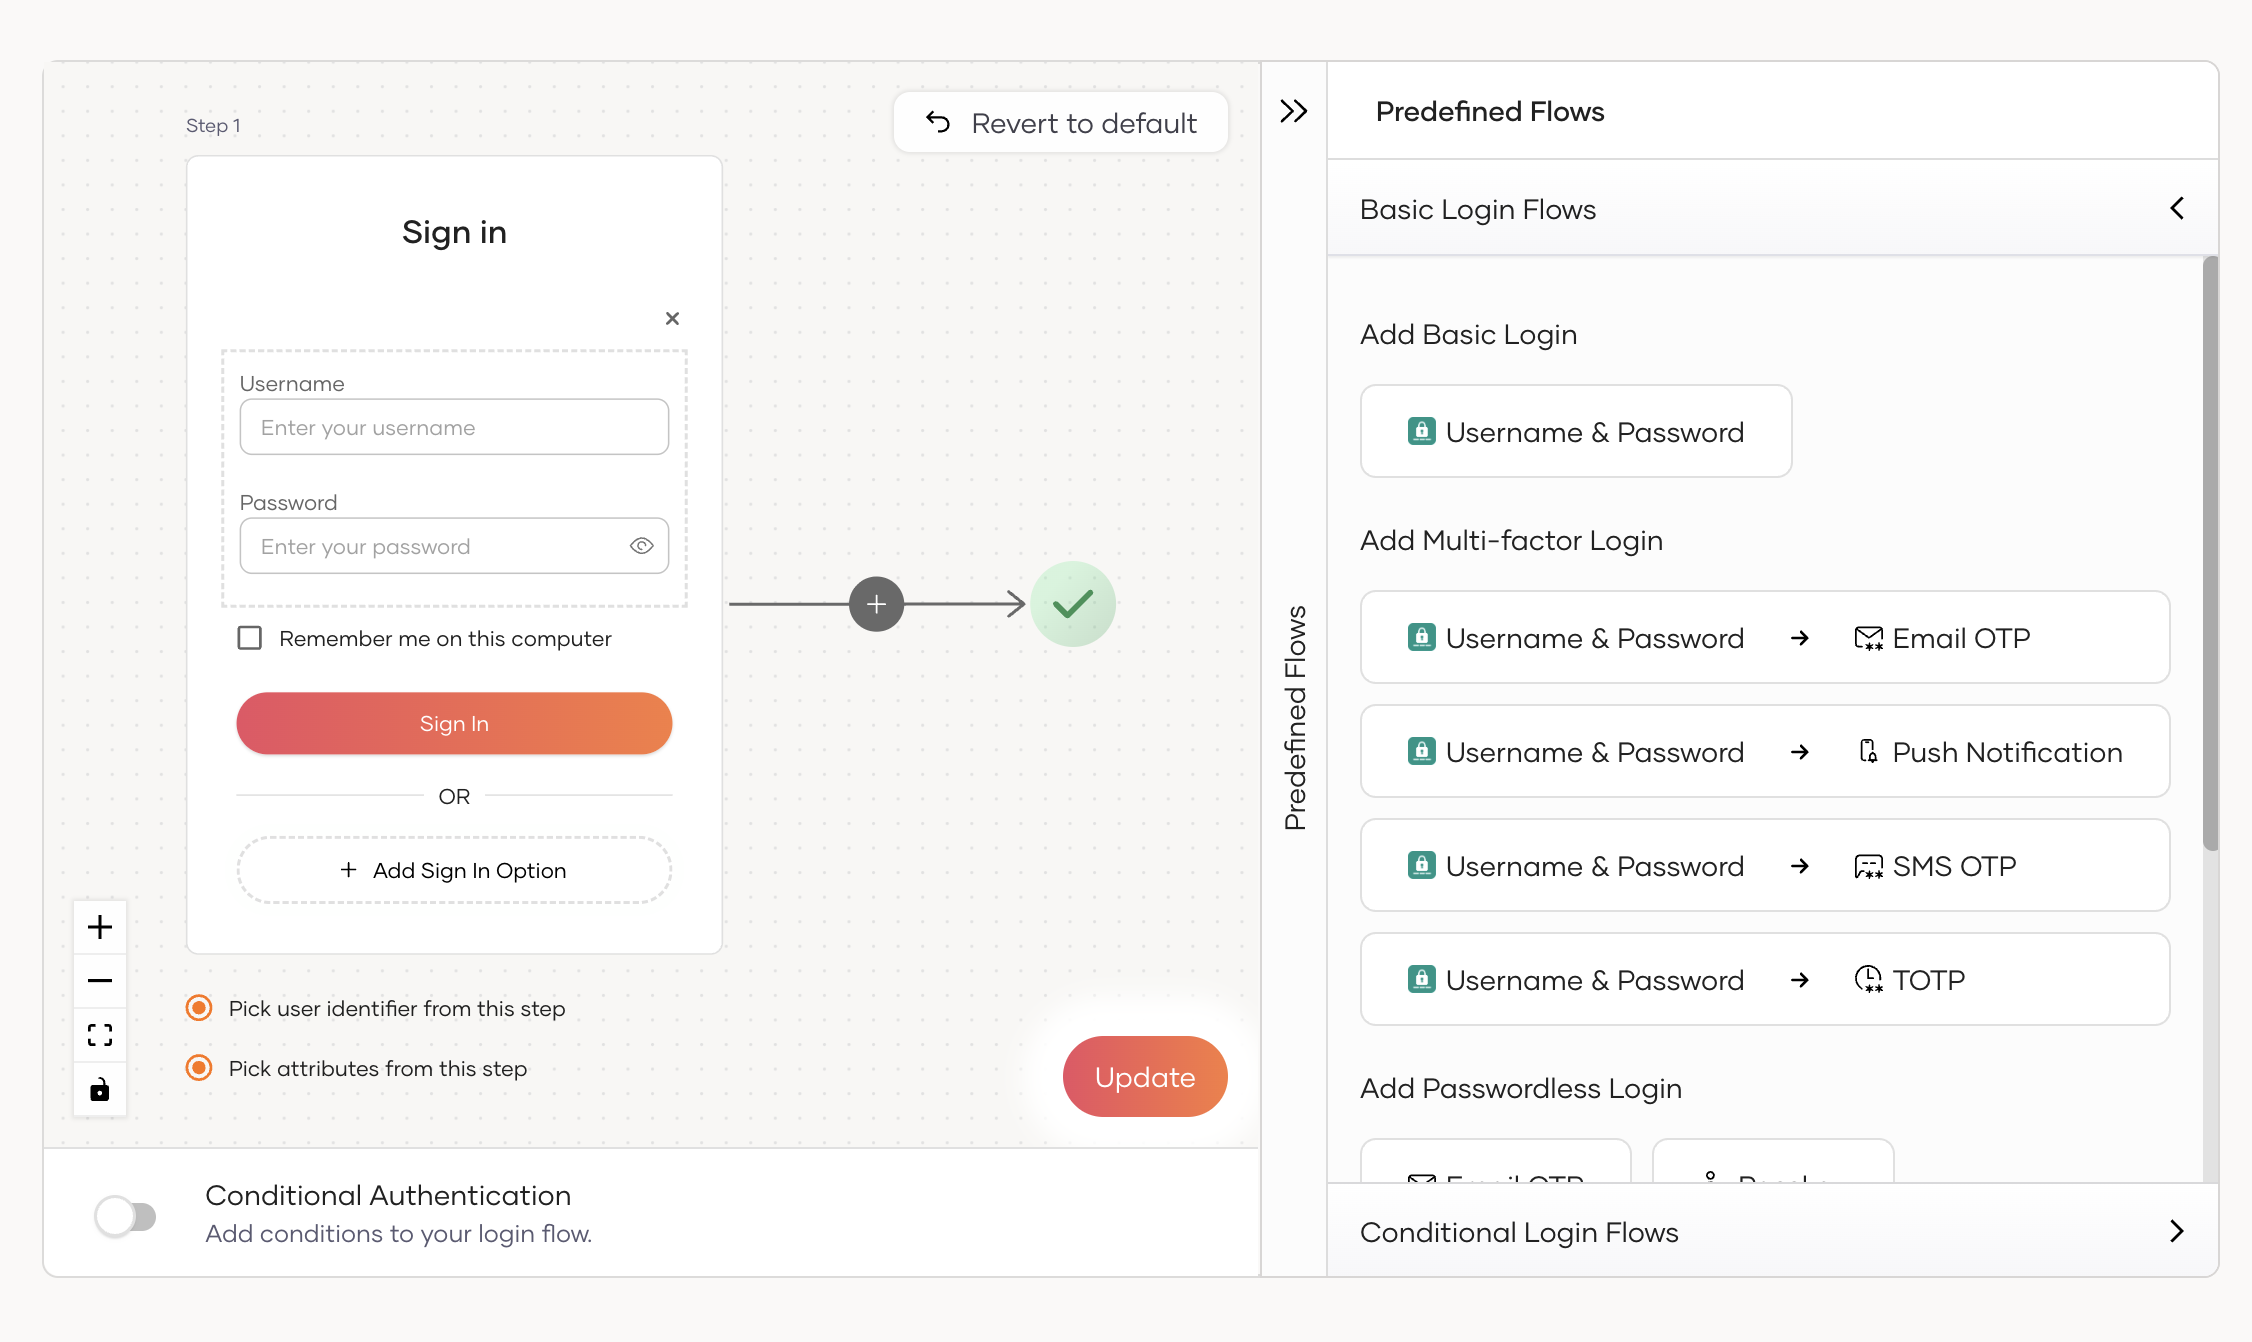
Task: Zoom in on the flow canvas
Action: click(x=100, y=927)
